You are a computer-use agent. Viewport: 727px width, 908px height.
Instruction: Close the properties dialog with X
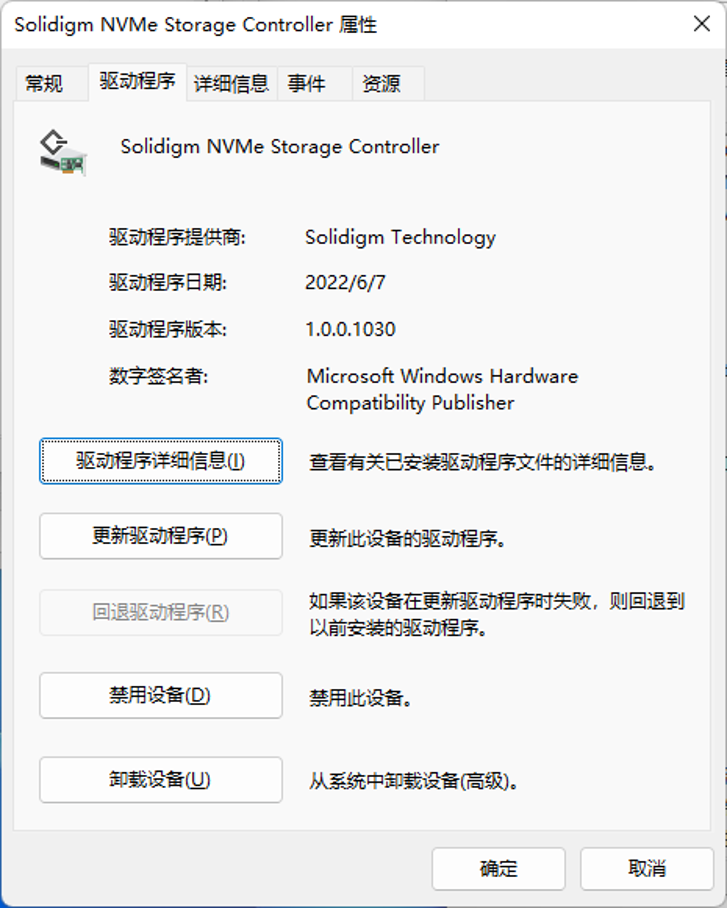pos(702,25)
